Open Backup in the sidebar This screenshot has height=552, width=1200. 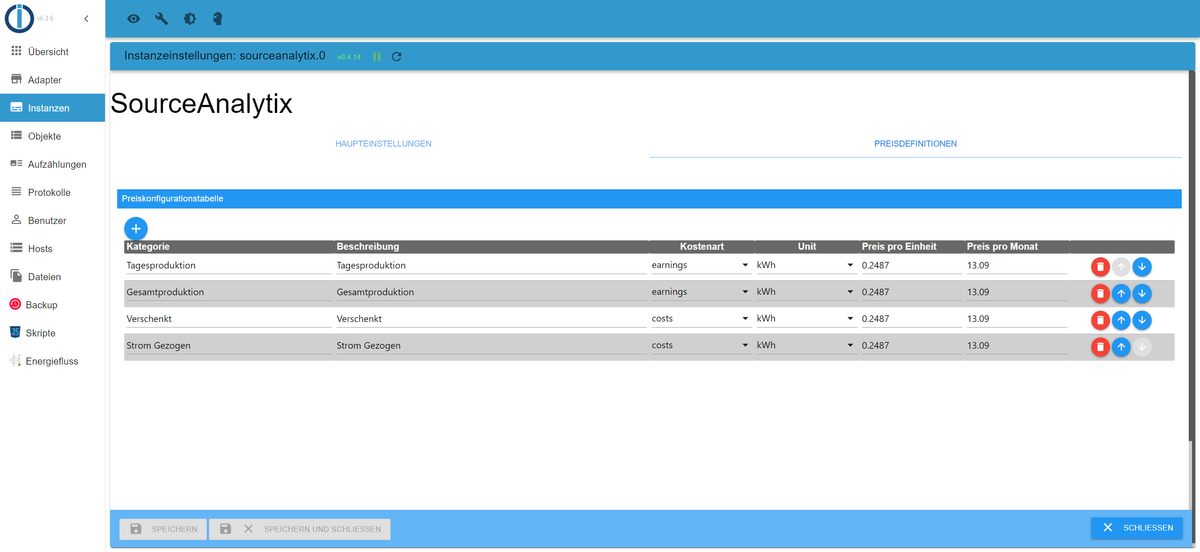52,304
